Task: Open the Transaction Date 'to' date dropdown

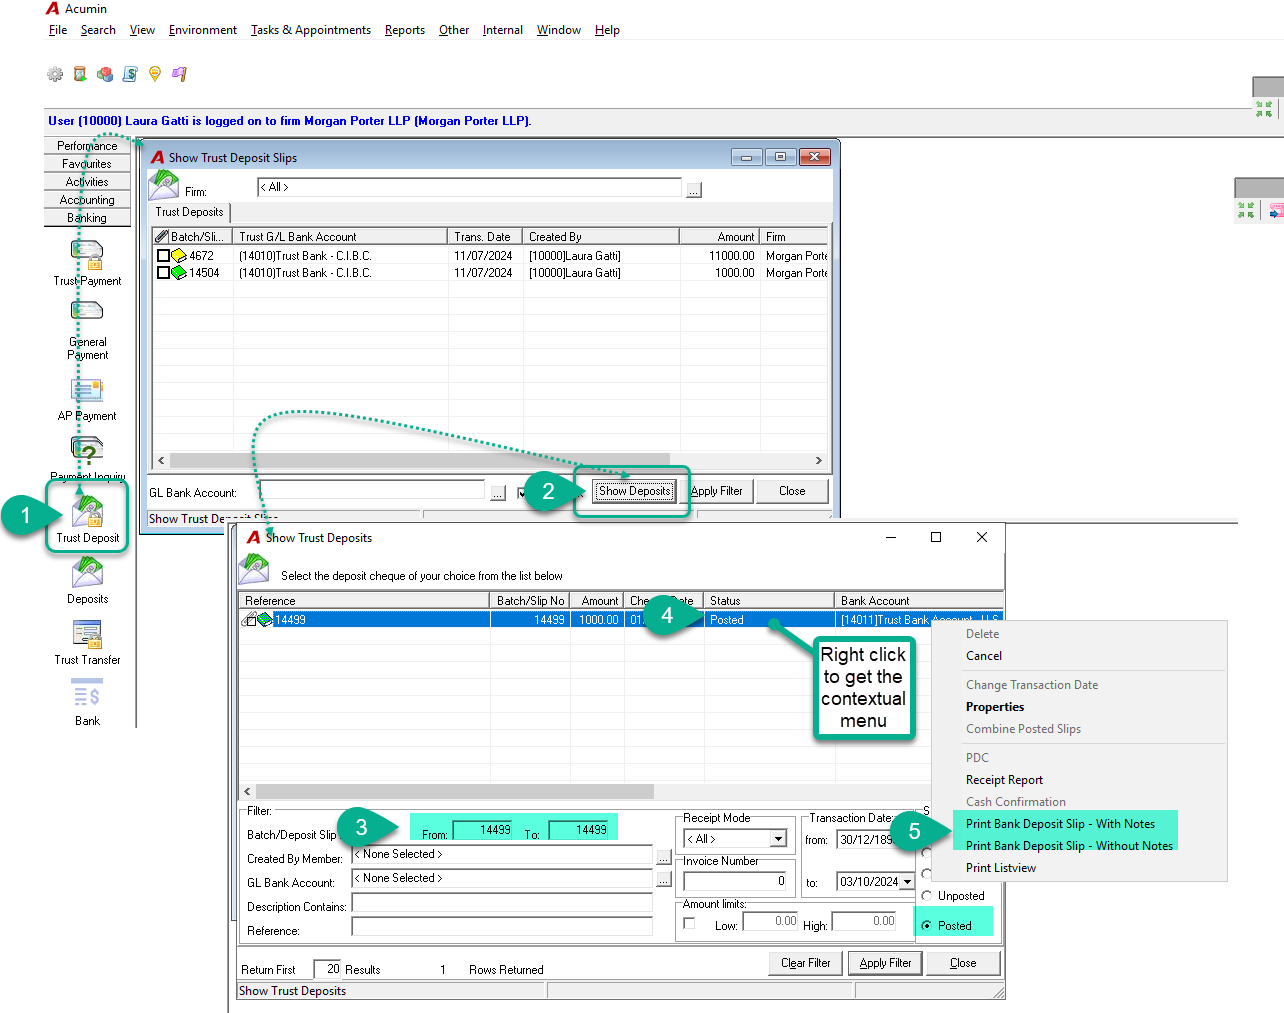Action: click(x=907, y=882)
